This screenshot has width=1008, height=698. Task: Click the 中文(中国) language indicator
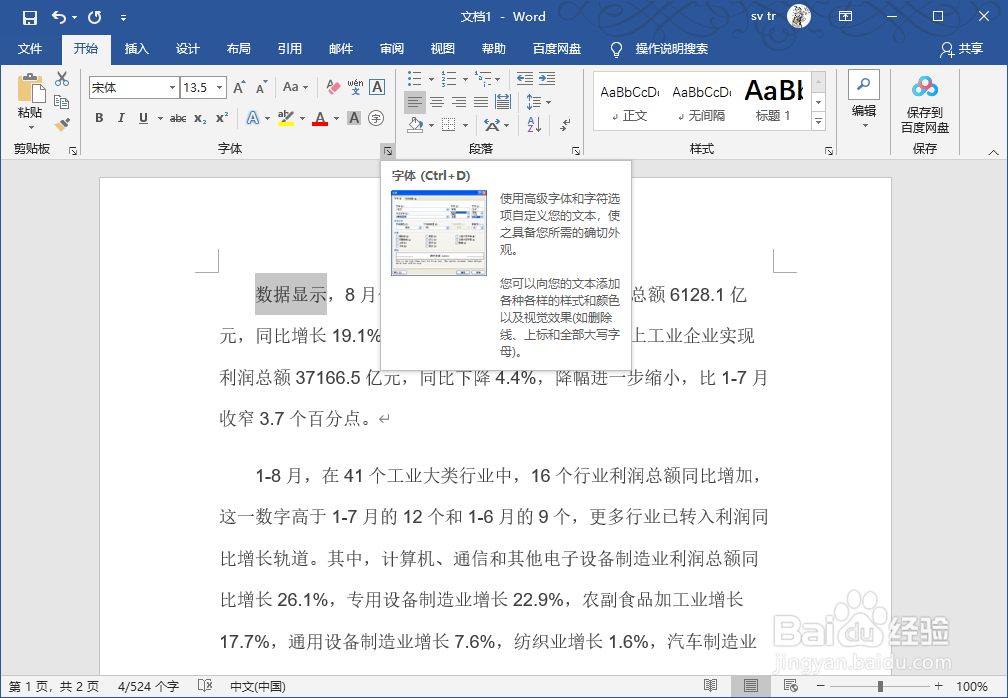coord(257,686)
